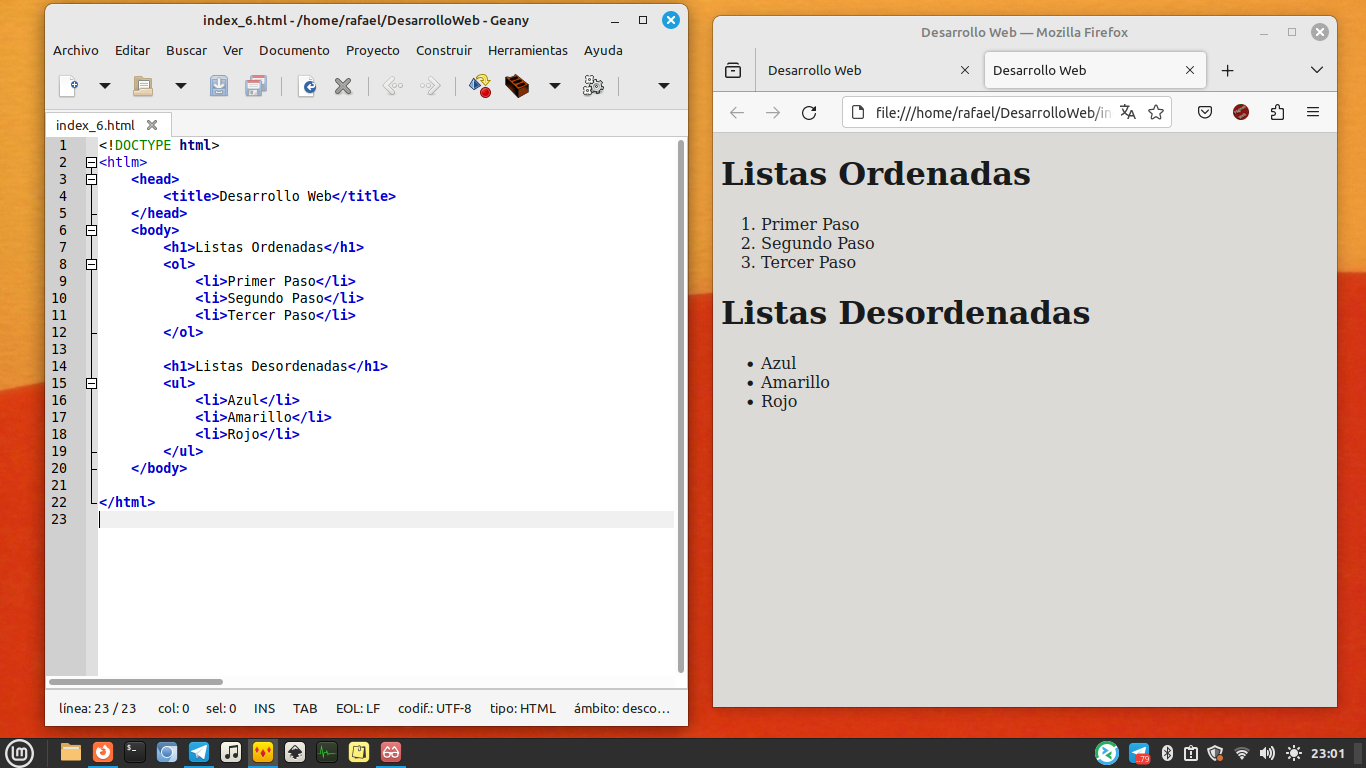
Task: Save the current file with Geany's save icon
Action: pos(219,86)
